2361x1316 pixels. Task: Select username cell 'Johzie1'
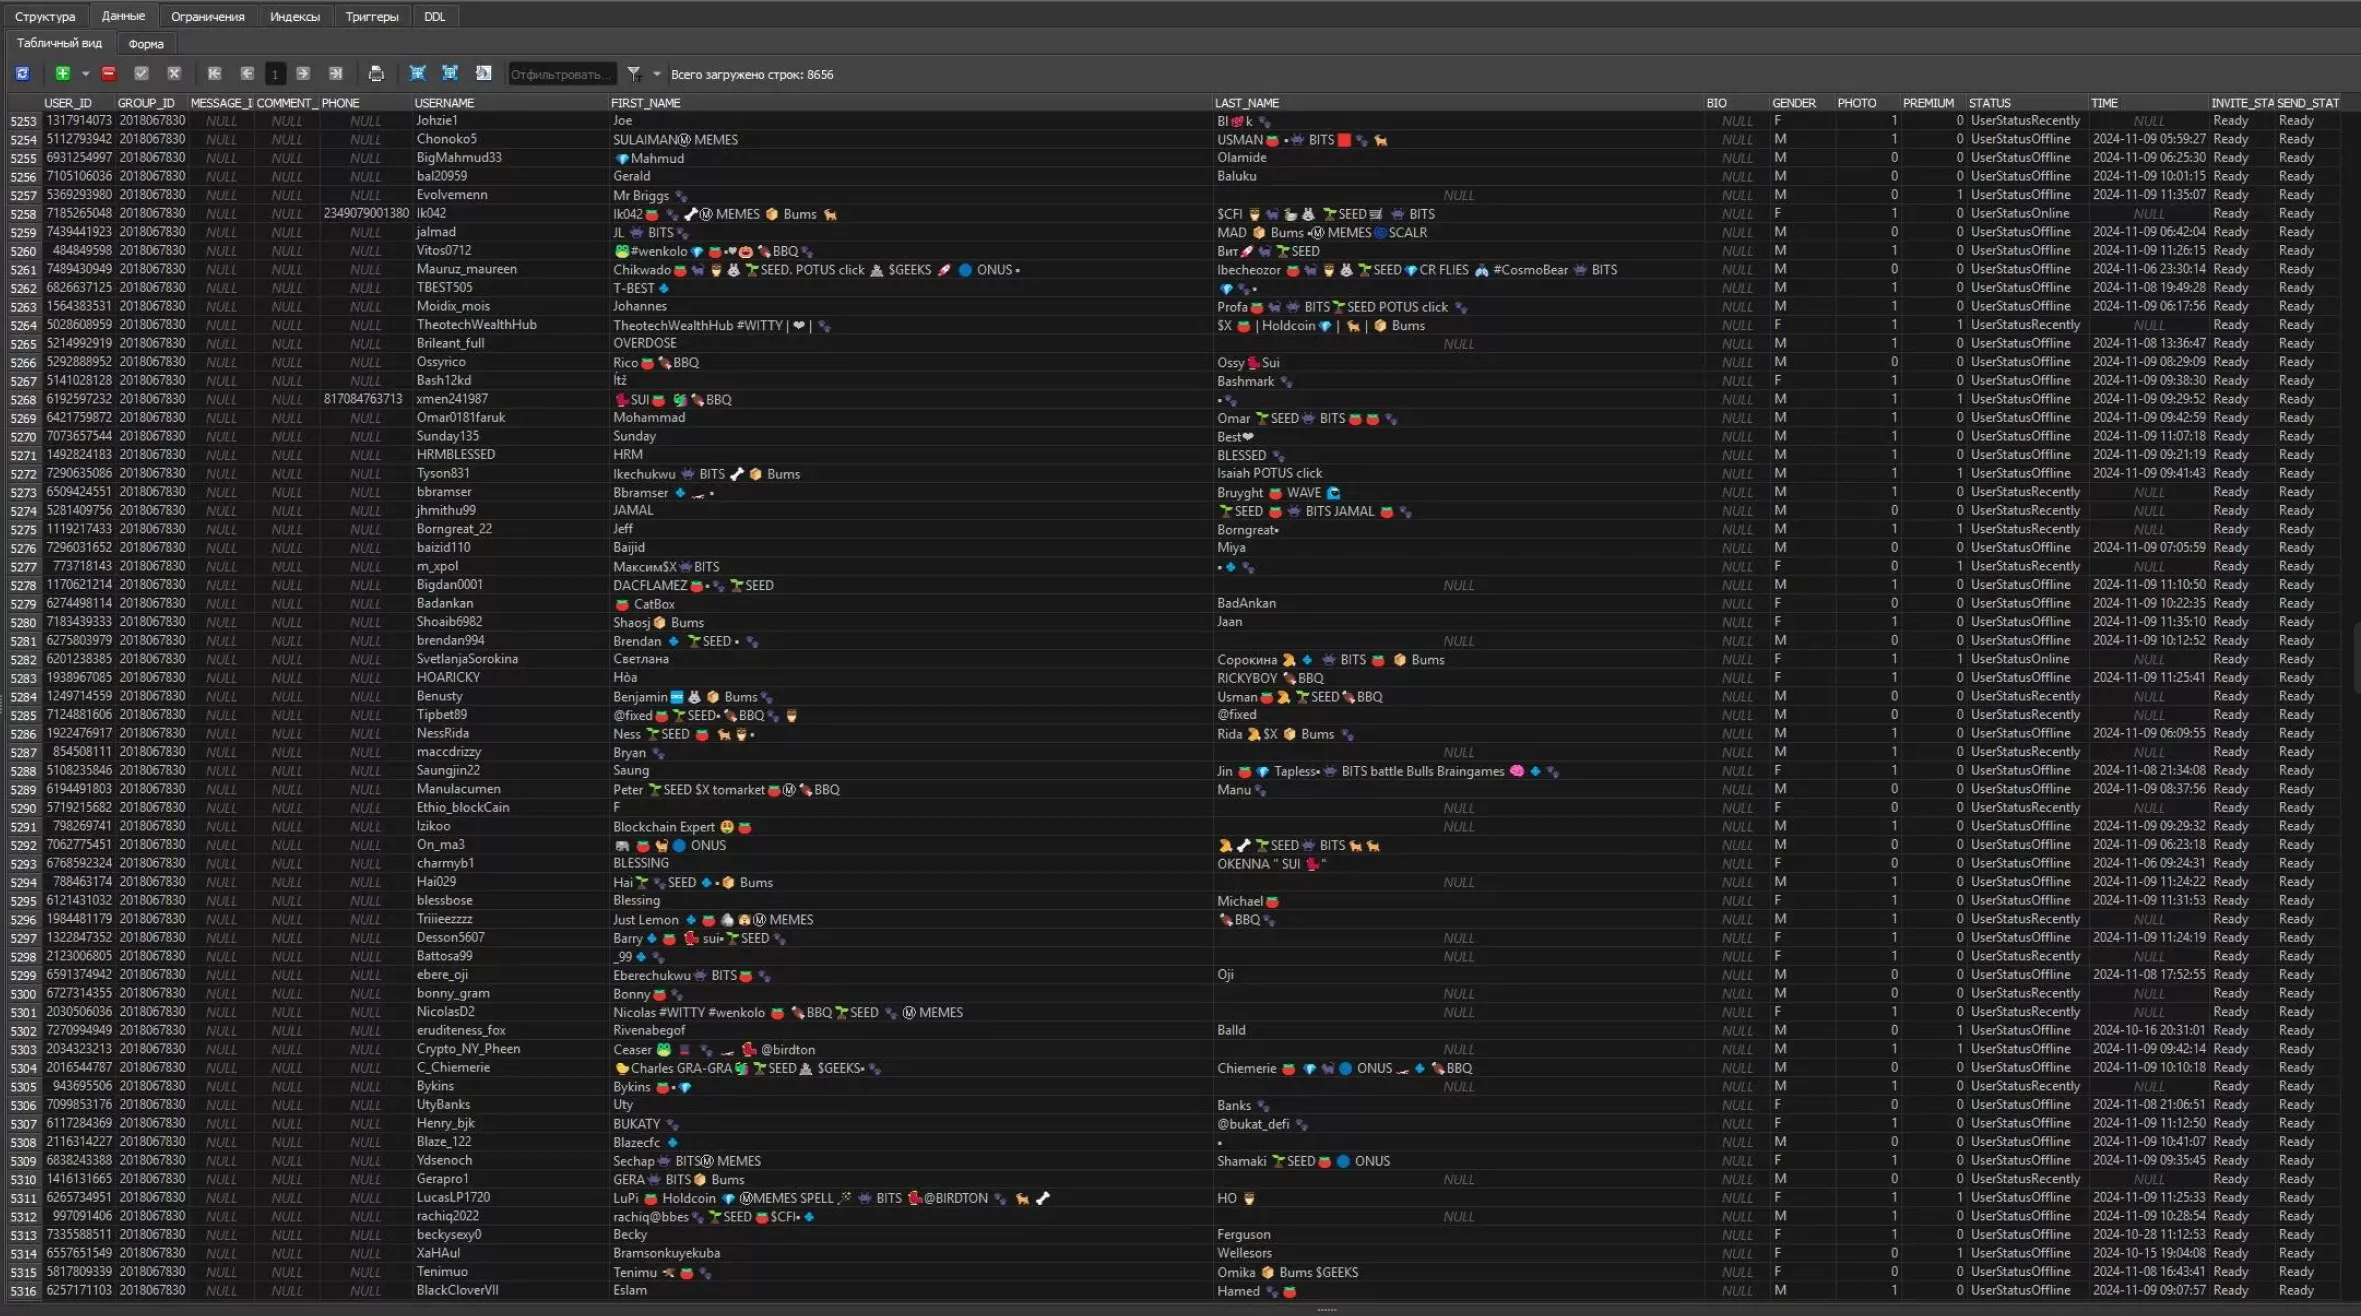(510, 121)
